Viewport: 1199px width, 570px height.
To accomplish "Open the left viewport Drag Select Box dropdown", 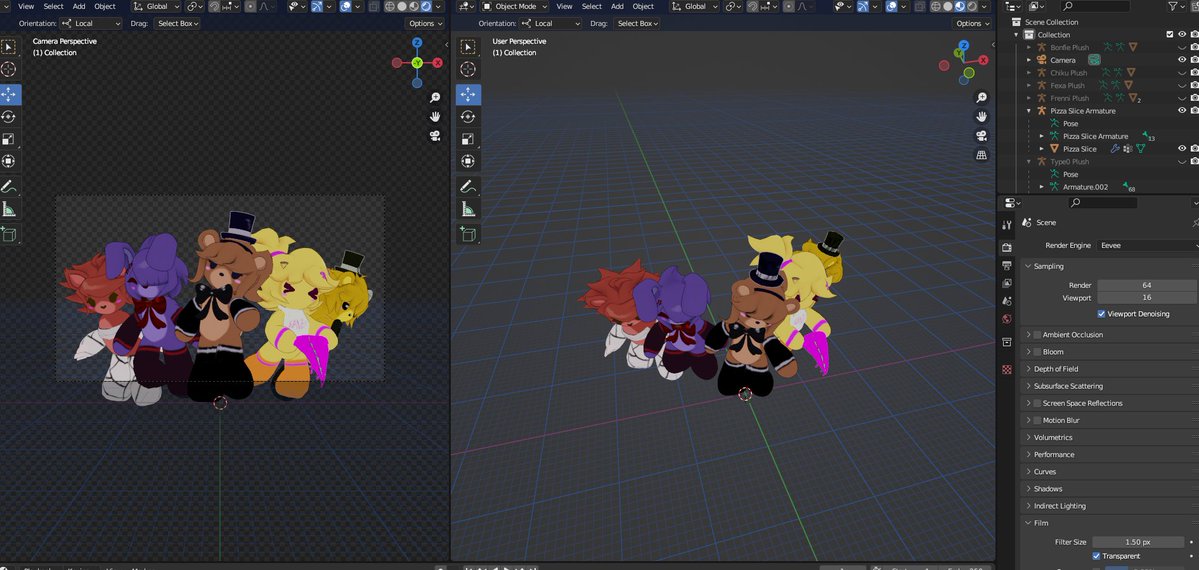I will click(x=177, y=24).
